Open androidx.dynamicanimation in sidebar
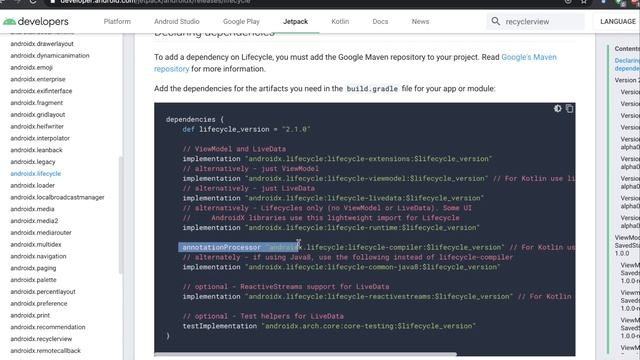 (x=50, y=56)
